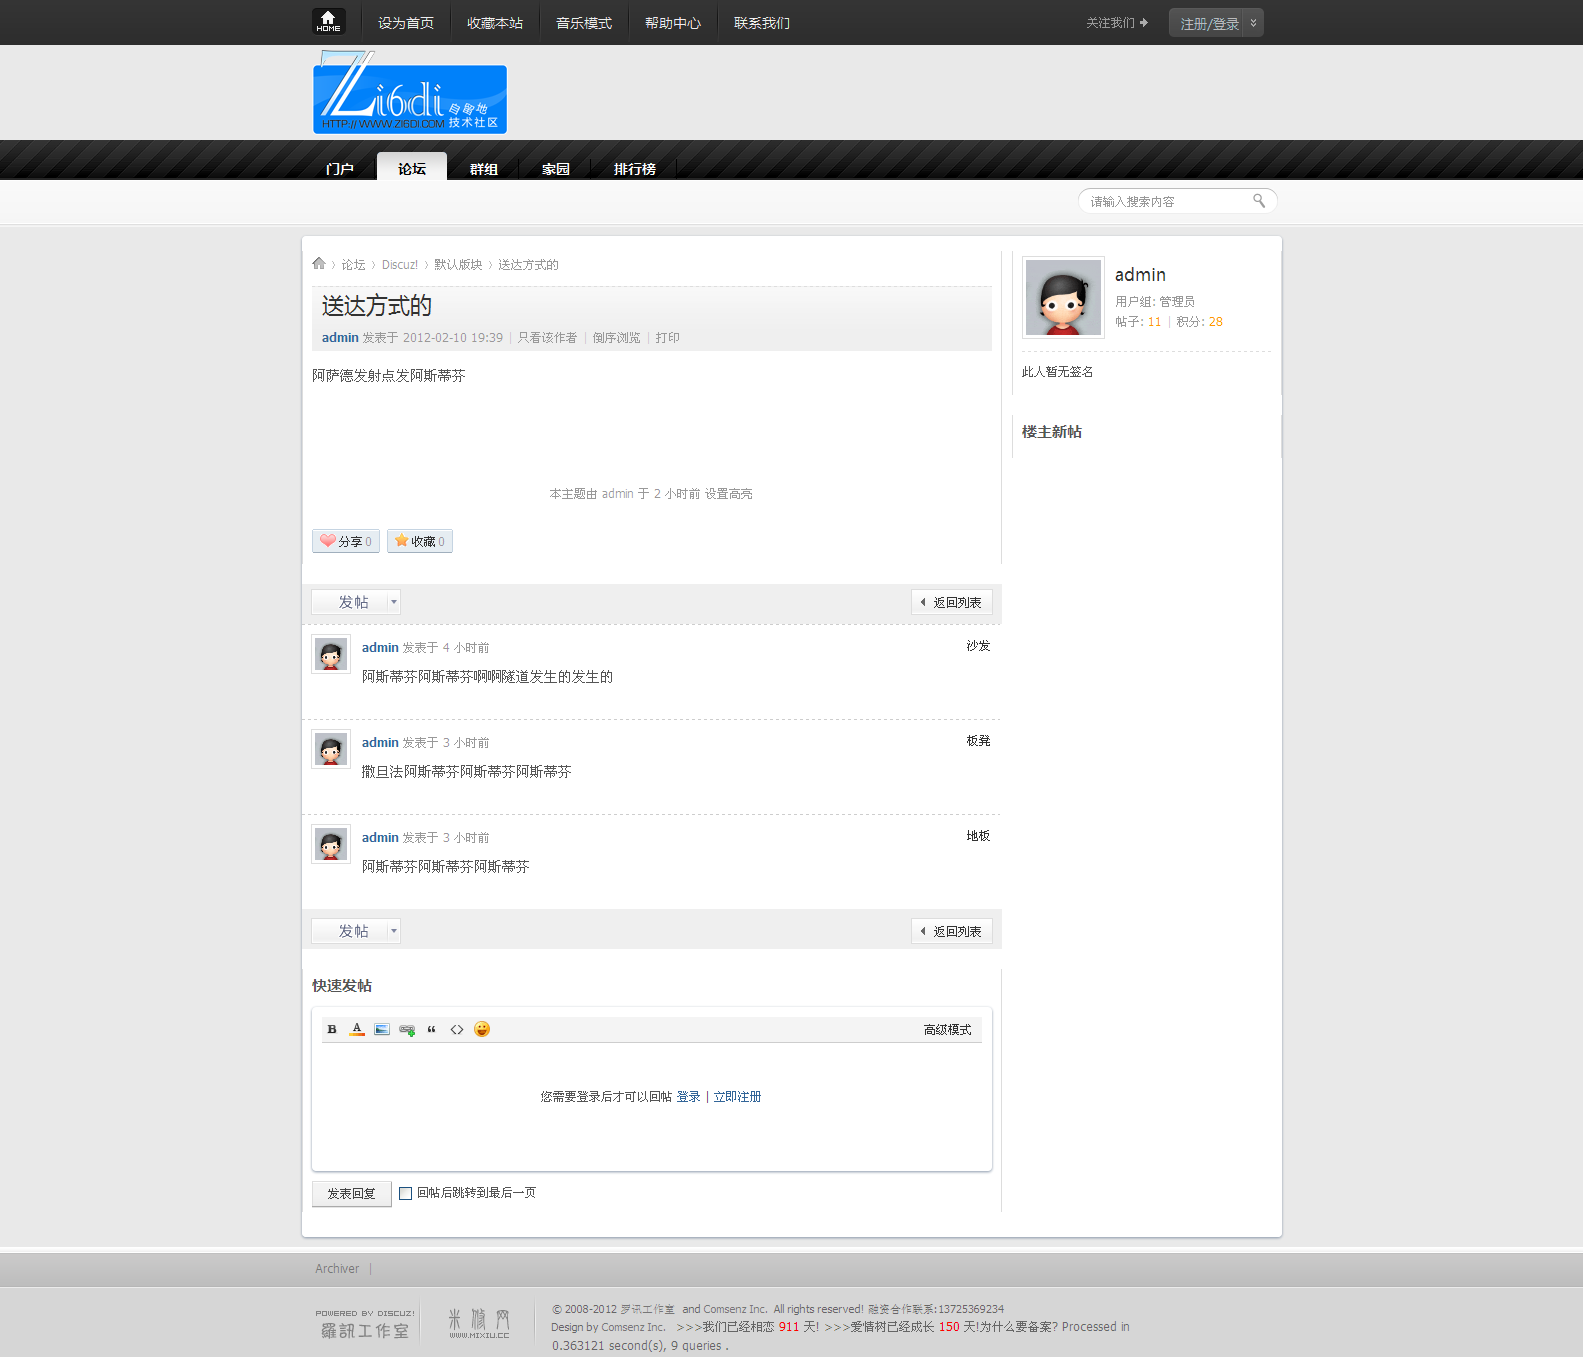Image resolution: width=1583 pixels, height=1357 pixels.
Task: Click the 发表回复 button
Action: [x=352, y=1194]
